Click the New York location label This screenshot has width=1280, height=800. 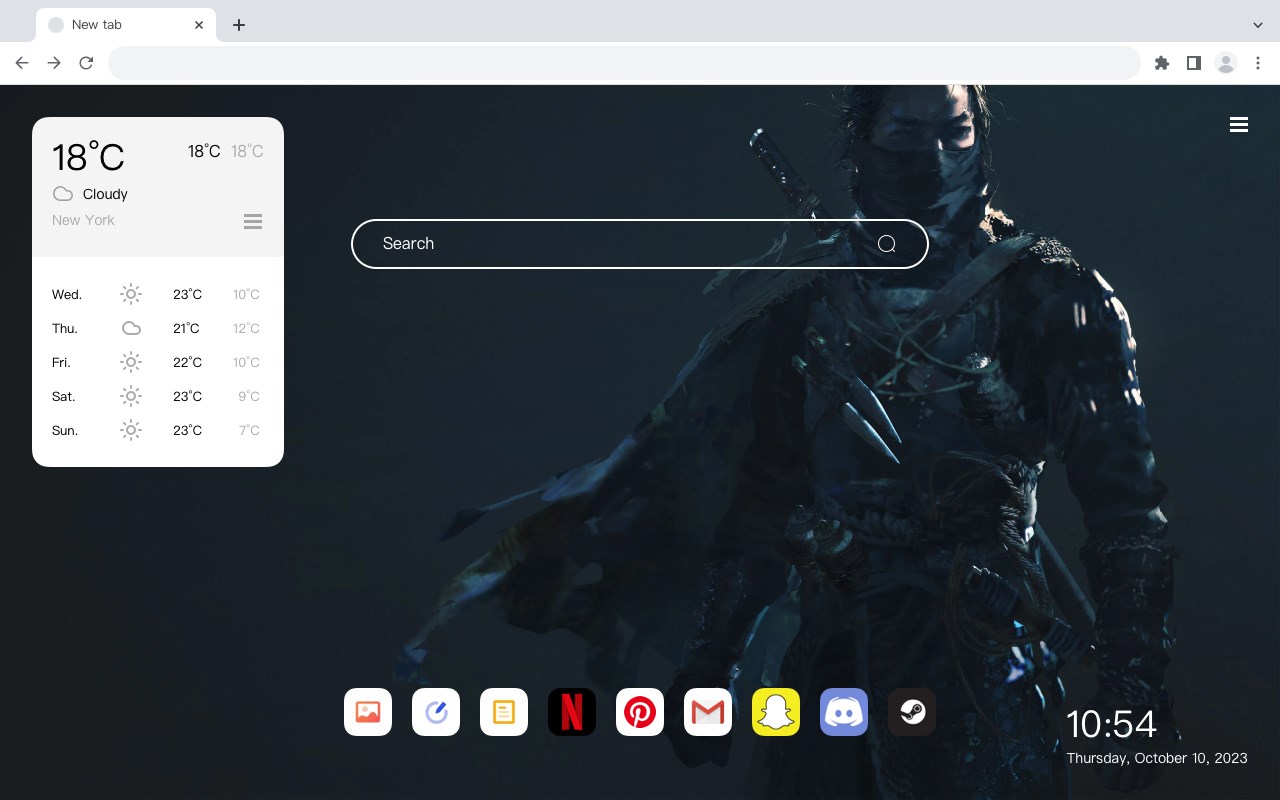point(83,220)
